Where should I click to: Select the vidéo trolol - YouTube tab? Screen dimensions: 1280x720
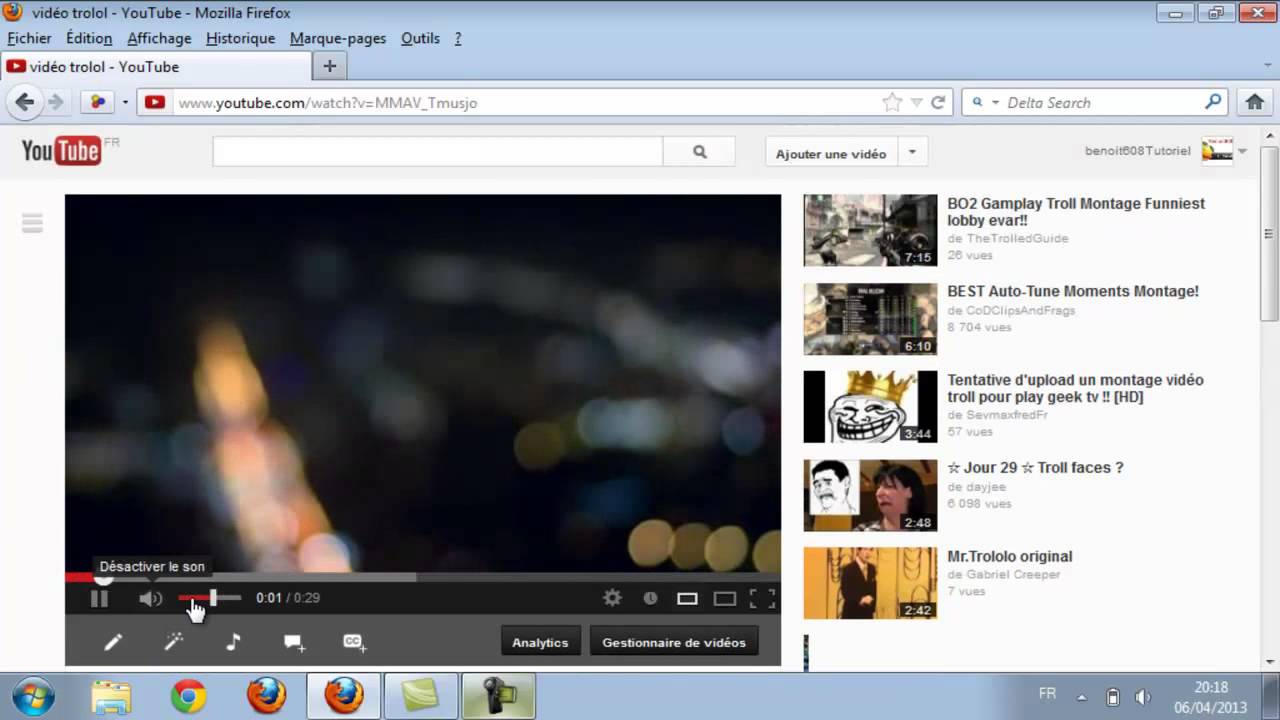click(155, 67)
